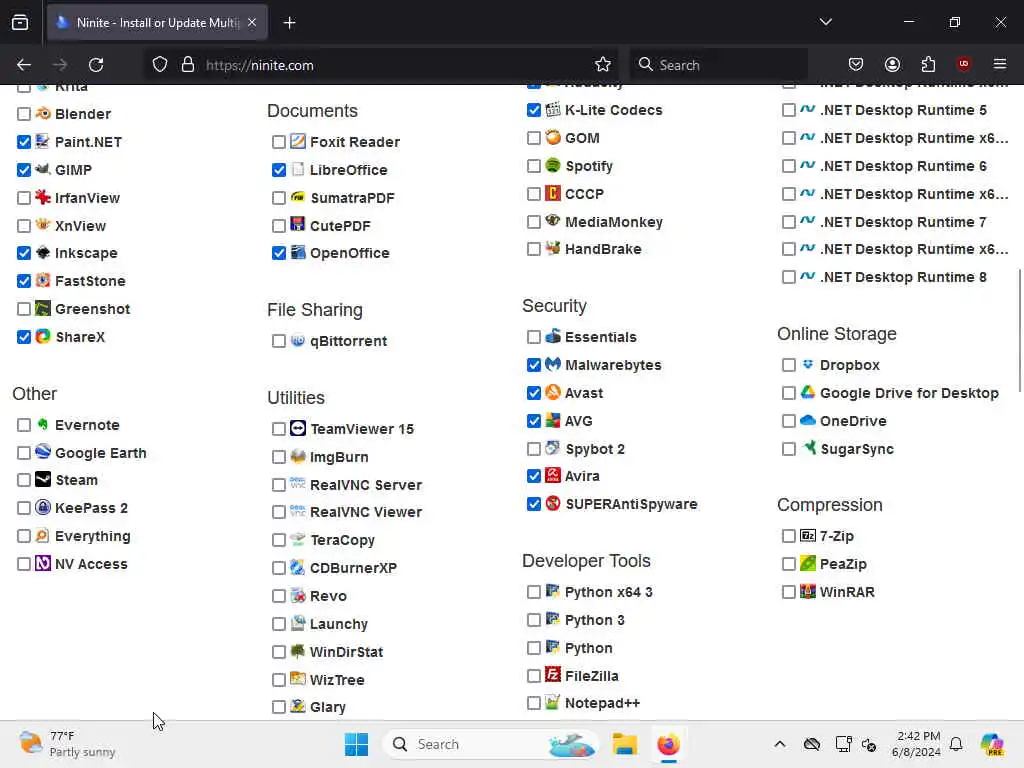Viewport: 1024px width, 768px height.
Task: Uncheck the SUPERAntiSpyware checkbox
Action: click(x=534, y=504)
